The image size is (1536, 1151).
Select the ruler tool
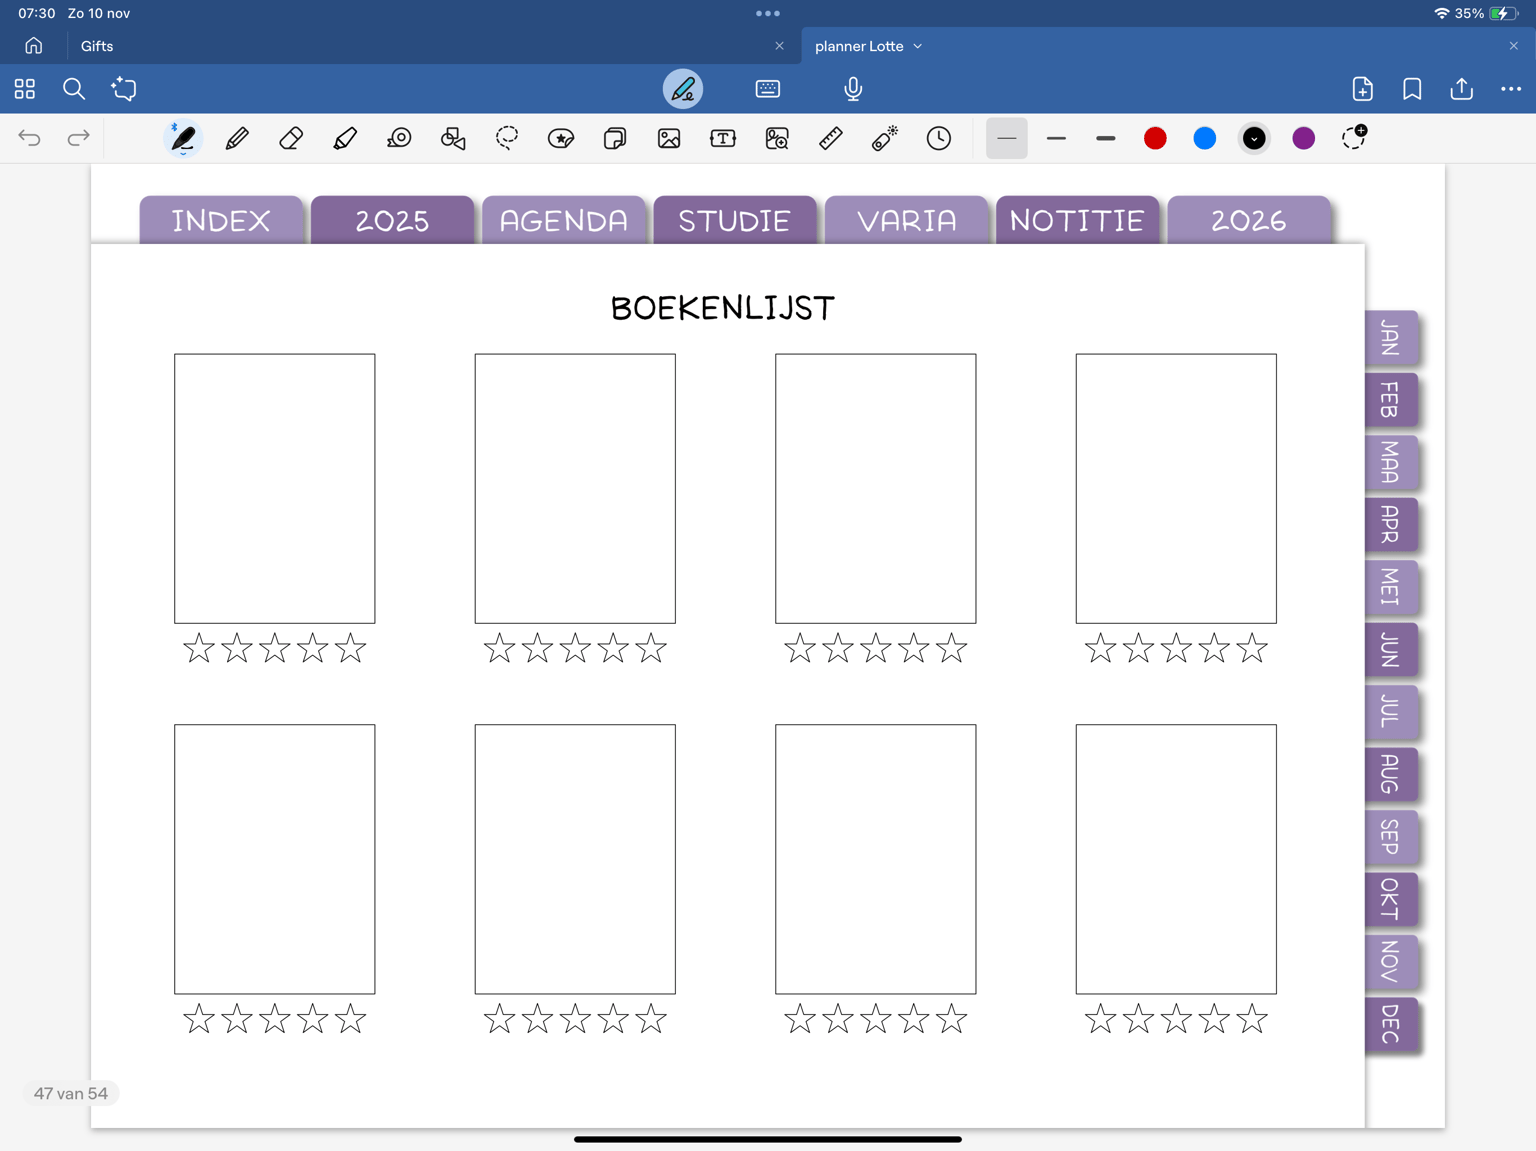point(831,138)
